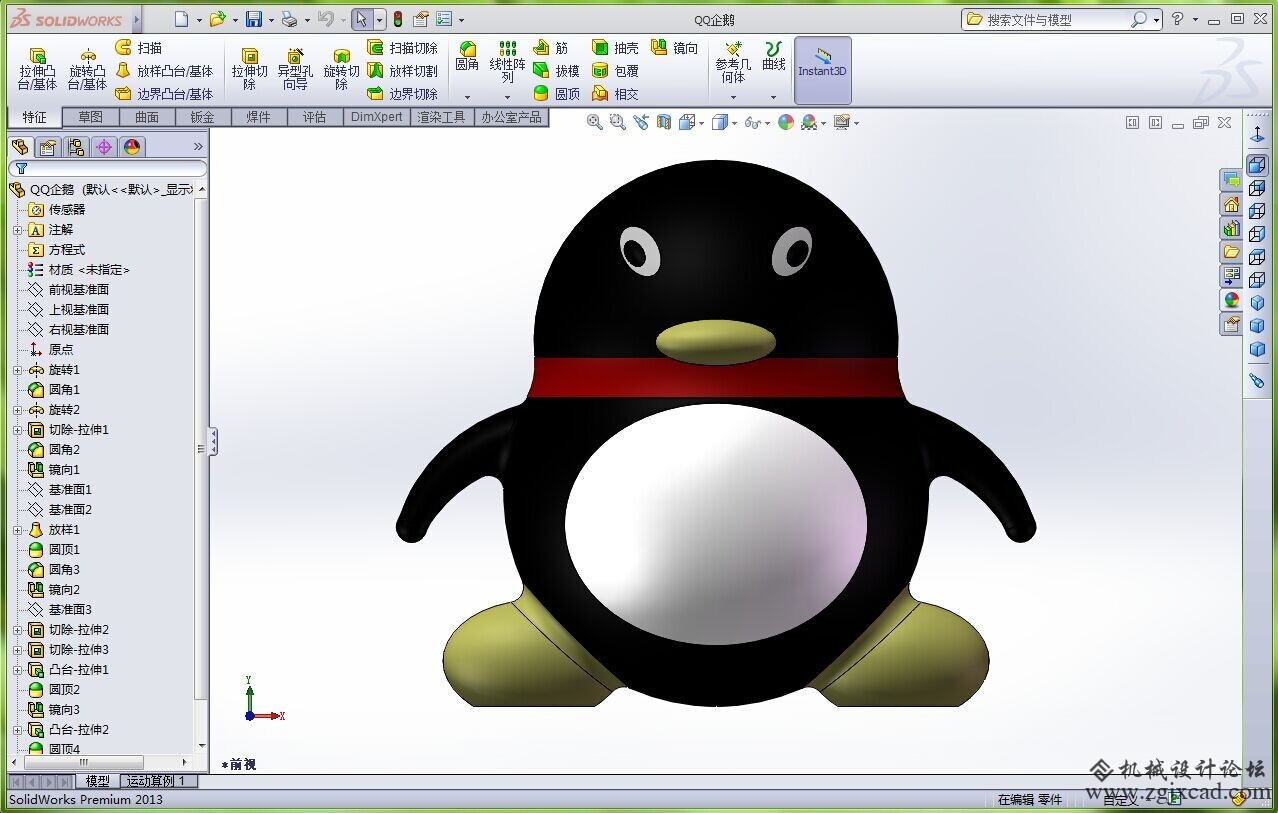This screenshot has width=1278, height=813.
Task: Click the 圆顶 dome tool in the ribbon
Action: (556, 94)
